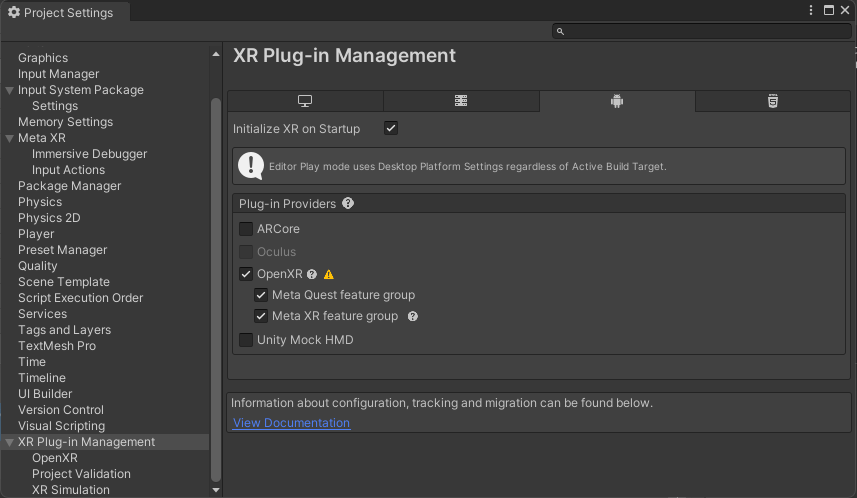Screen dimensions: 857x498
Task: Toggle Initialize XR on Startup checkbox
Action: pos(391,129)
